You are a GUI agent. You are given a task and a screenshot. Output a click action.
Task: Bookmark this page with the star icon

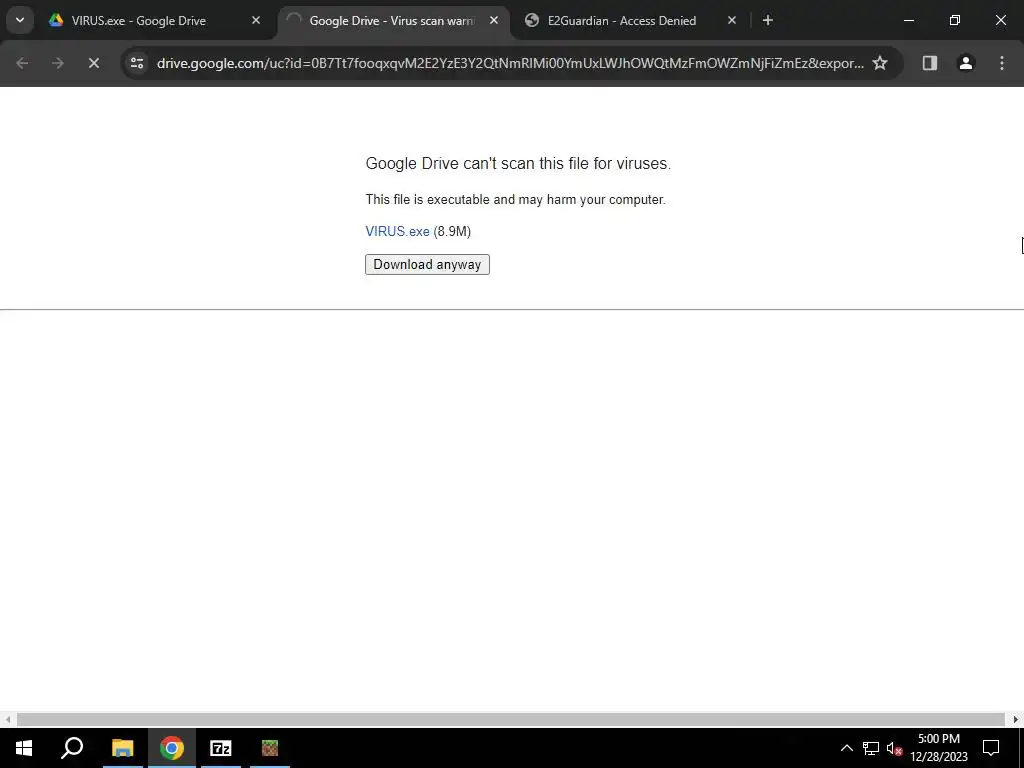point(880,63)
